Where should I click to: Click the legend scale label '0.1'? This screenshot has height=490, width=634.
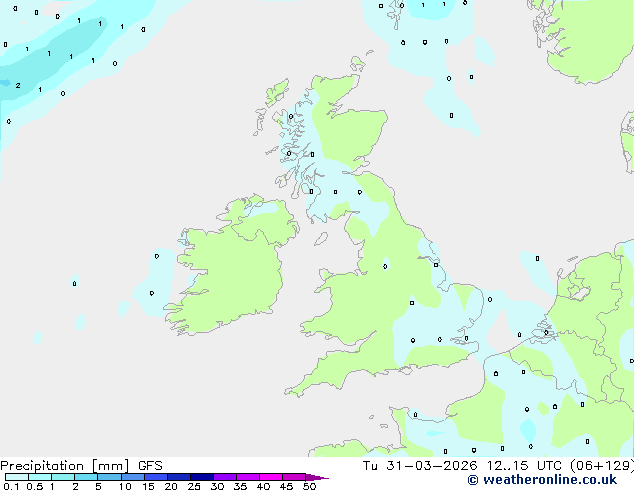click(x=11, y=486)
